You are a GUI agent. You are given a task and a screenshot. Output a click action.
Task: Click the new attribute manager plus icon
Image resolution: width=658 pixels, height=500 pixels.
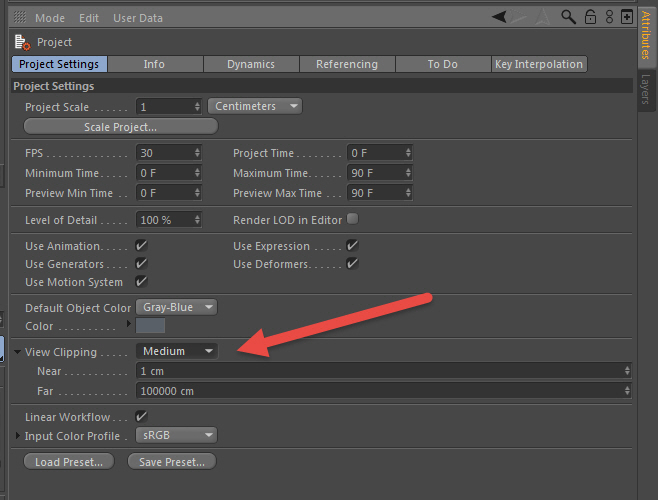(x=627, y=17)
